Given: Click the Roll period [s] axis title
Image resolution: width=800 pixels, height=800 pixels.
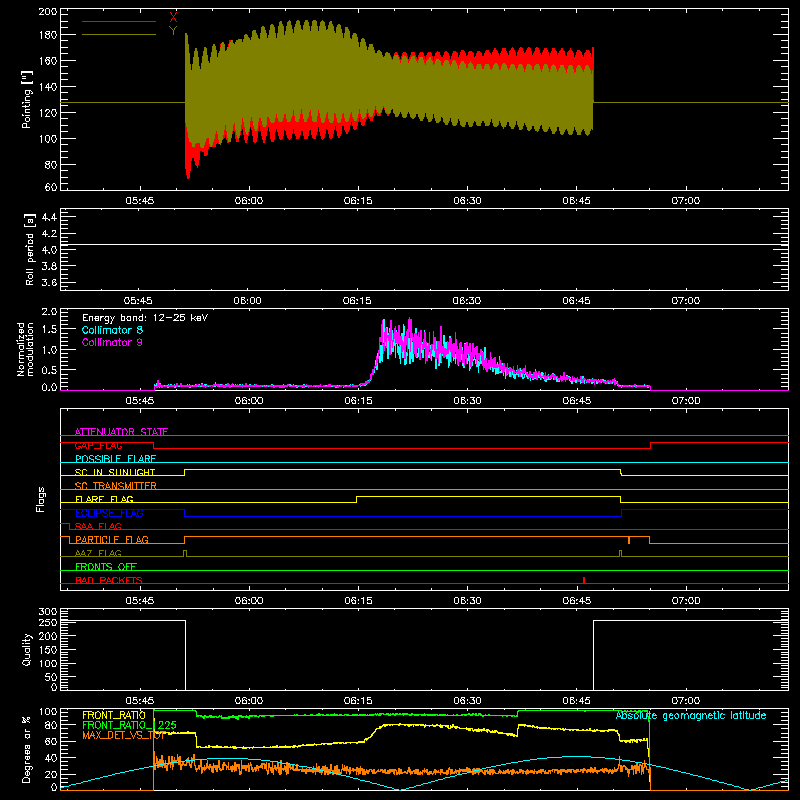Looking at the screenshot, I should tap(29, 249).
